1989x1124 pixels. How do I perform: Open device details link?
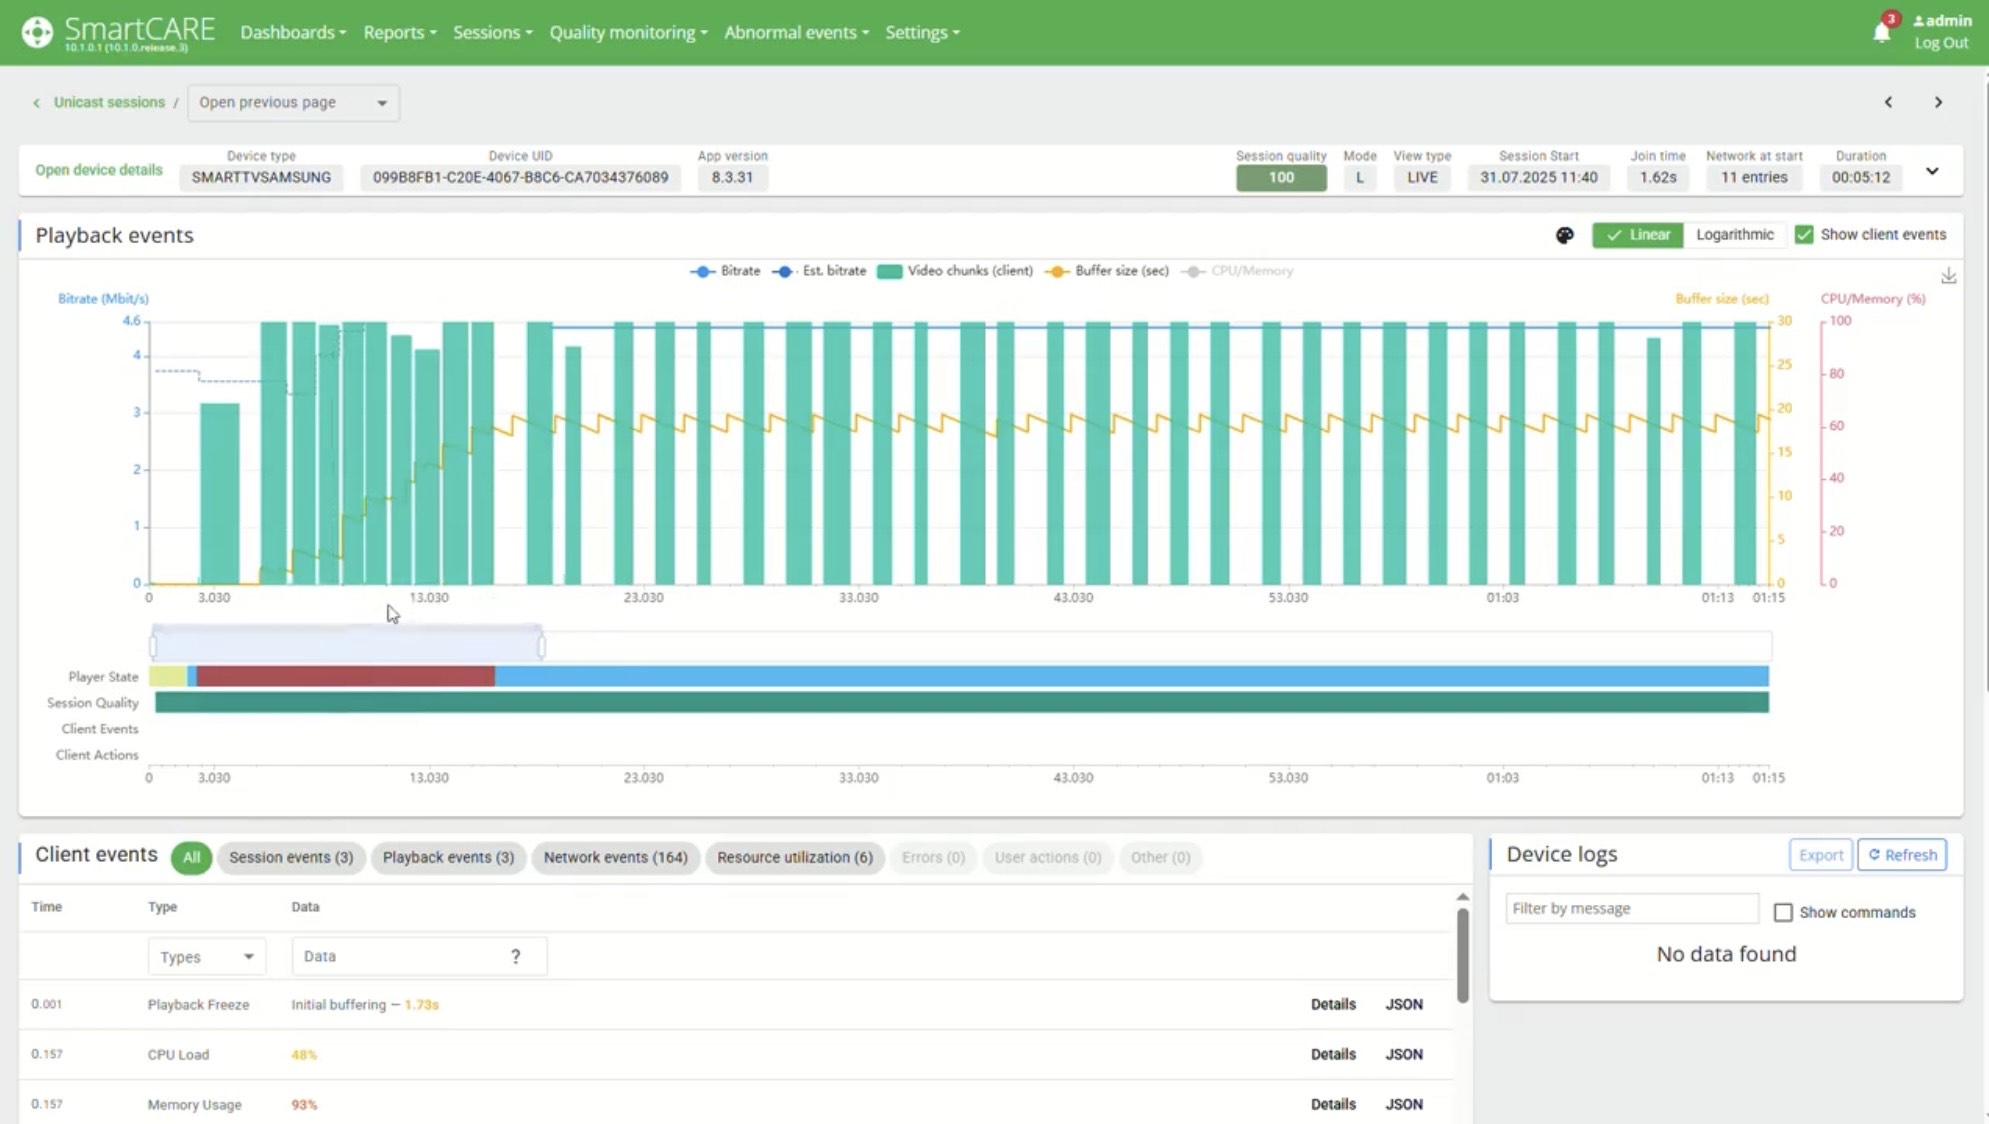(99, 170)
